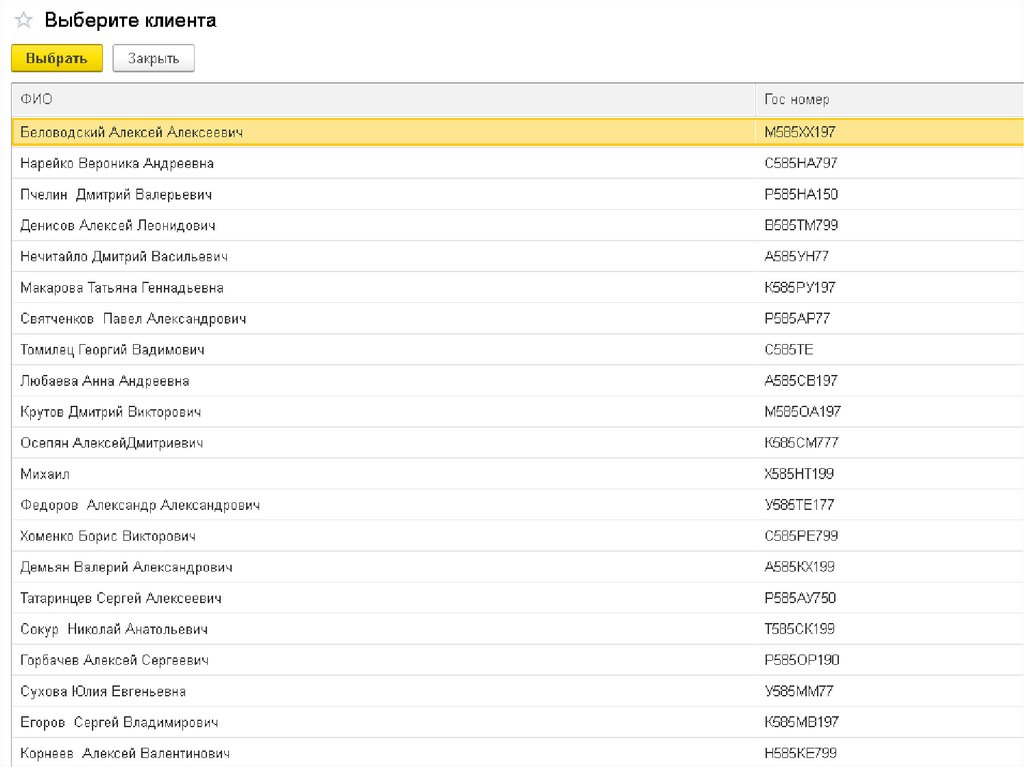Choose client Пчелин Дмитрий Валерьевич
This screenshot has width=1024, height=767.
(x=116, y=194)
